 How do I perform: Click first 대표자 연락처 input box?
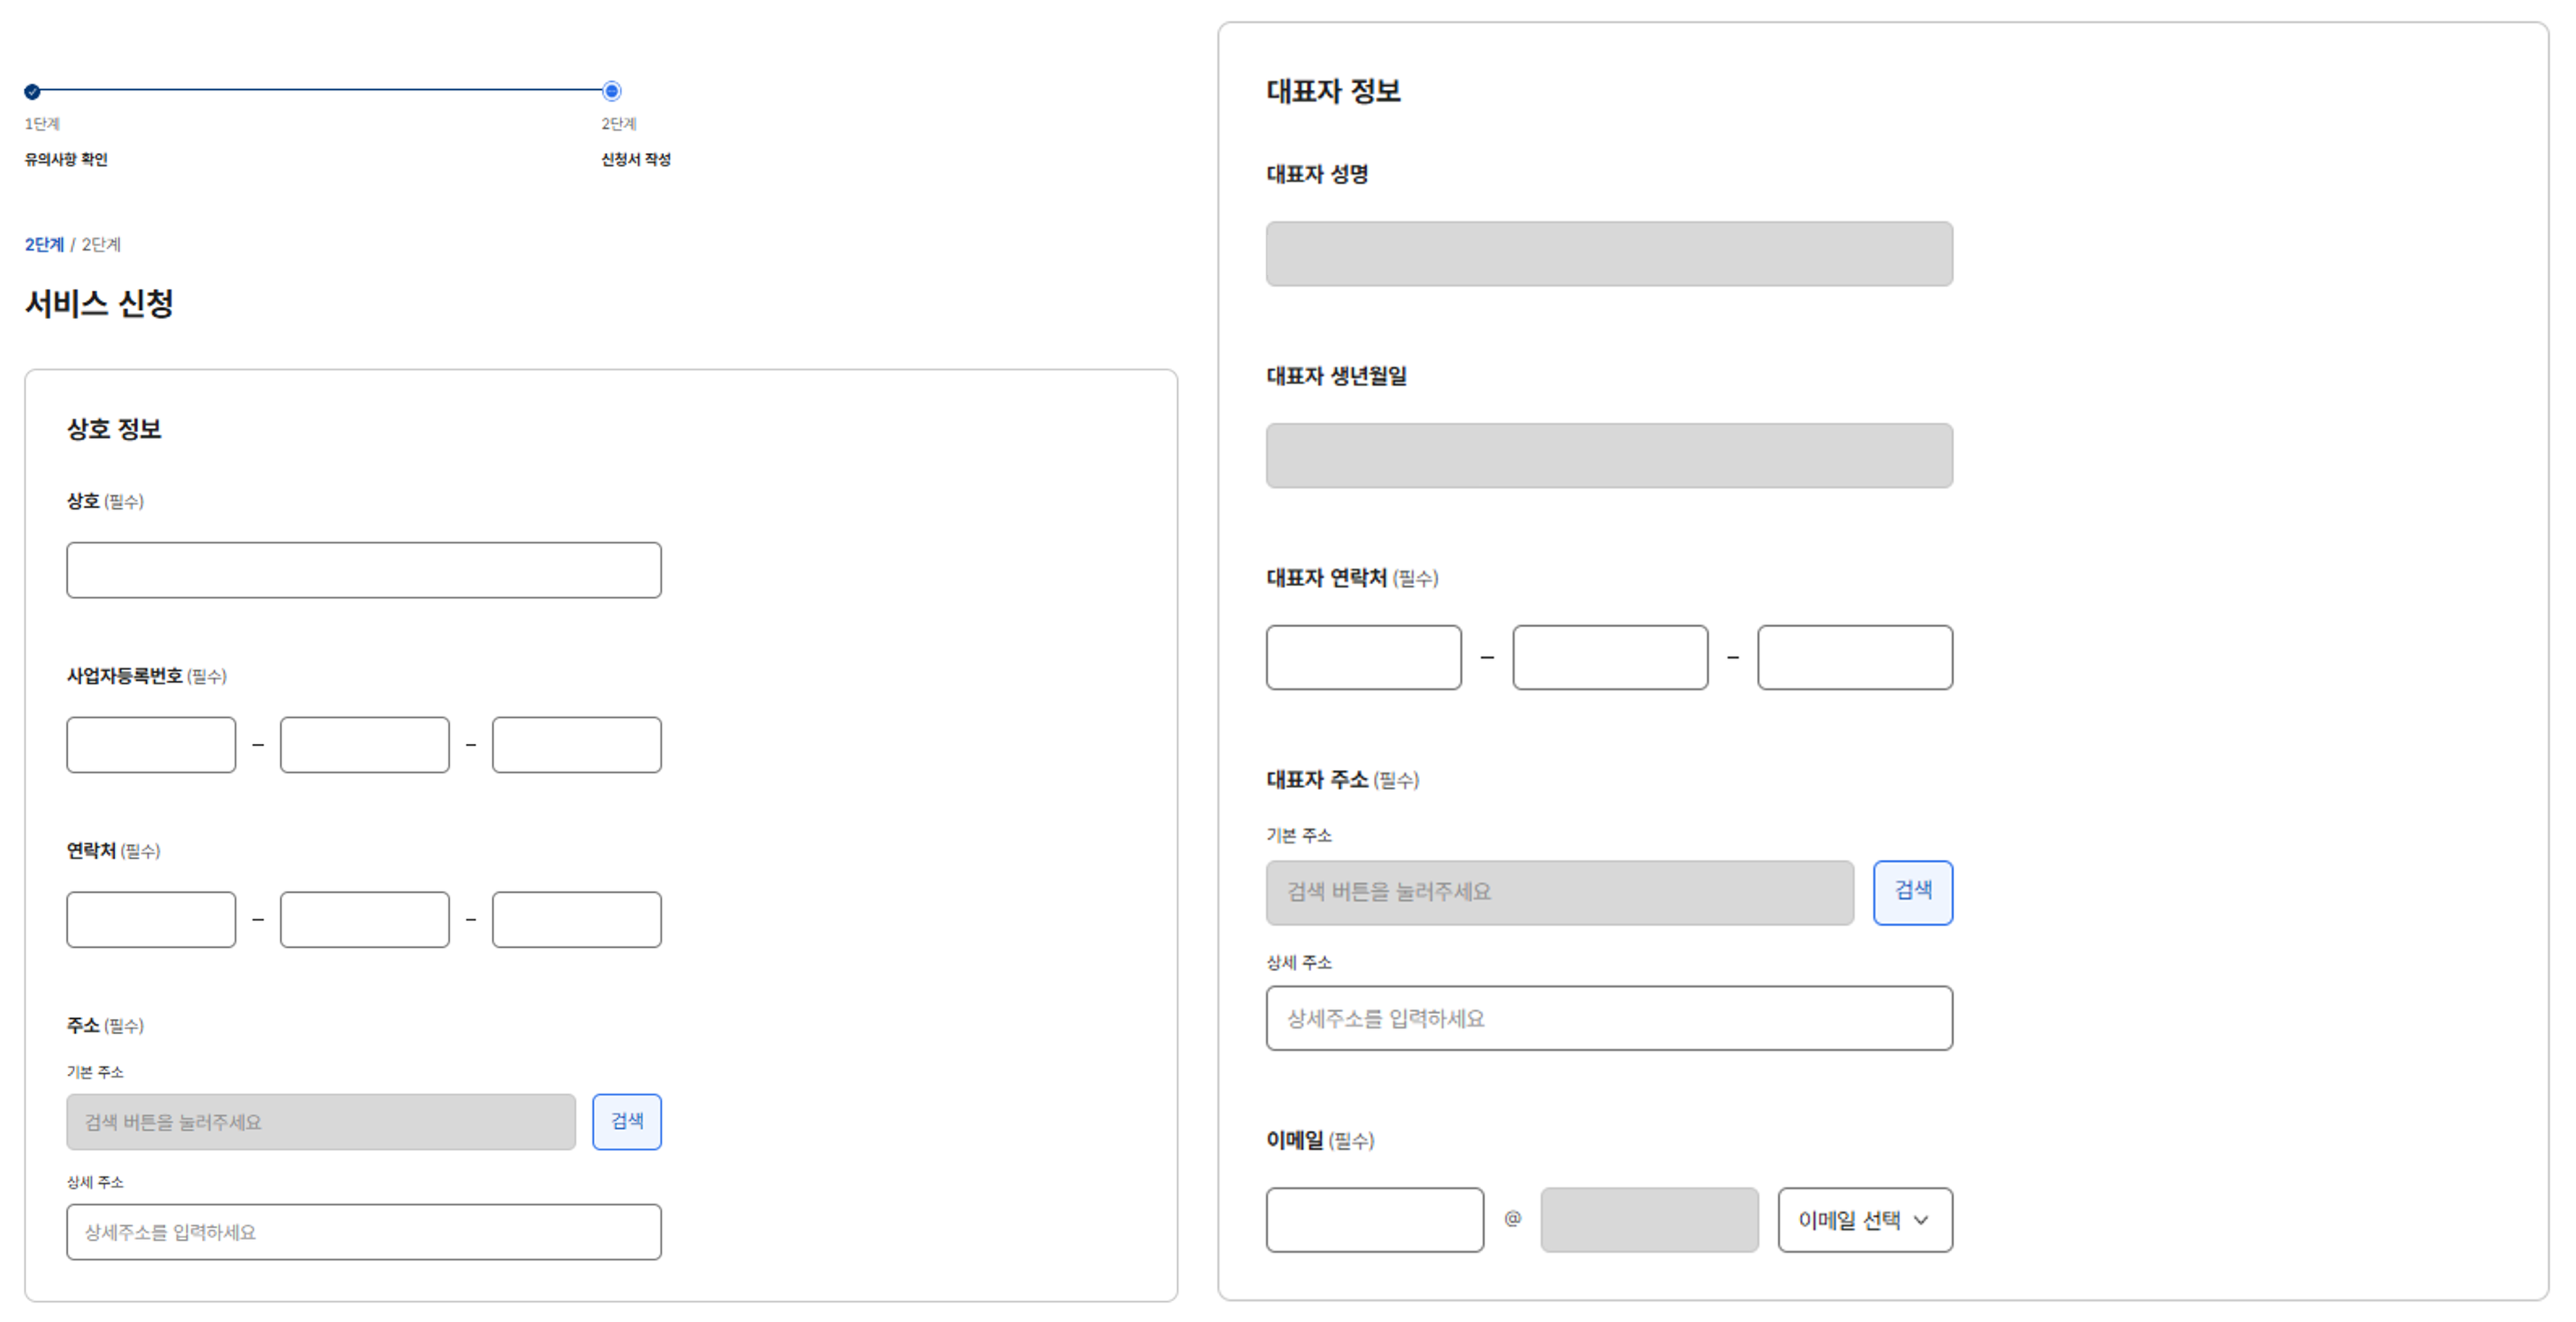pyautogui.click(x=1363, y=658)
